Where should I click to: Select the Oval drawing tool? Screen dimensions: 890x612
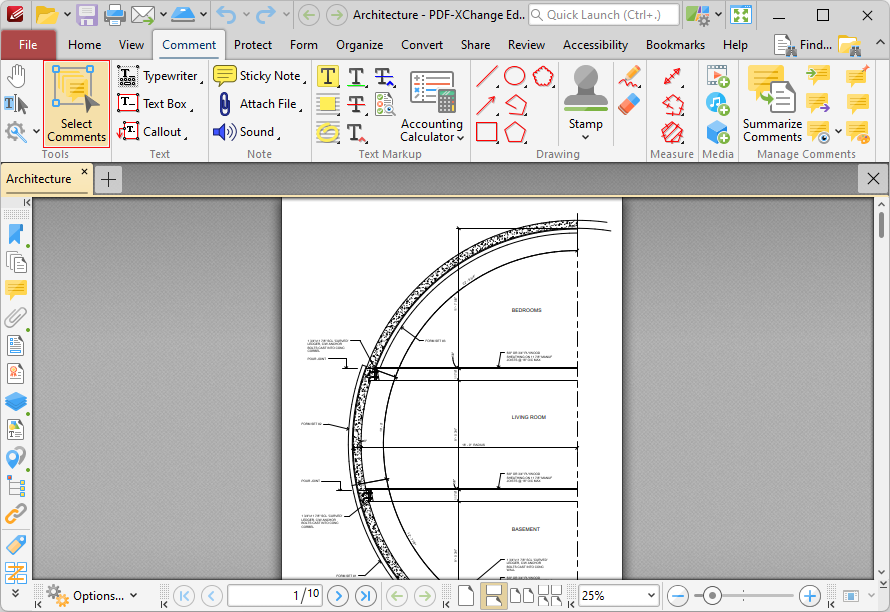pos(515,76)
